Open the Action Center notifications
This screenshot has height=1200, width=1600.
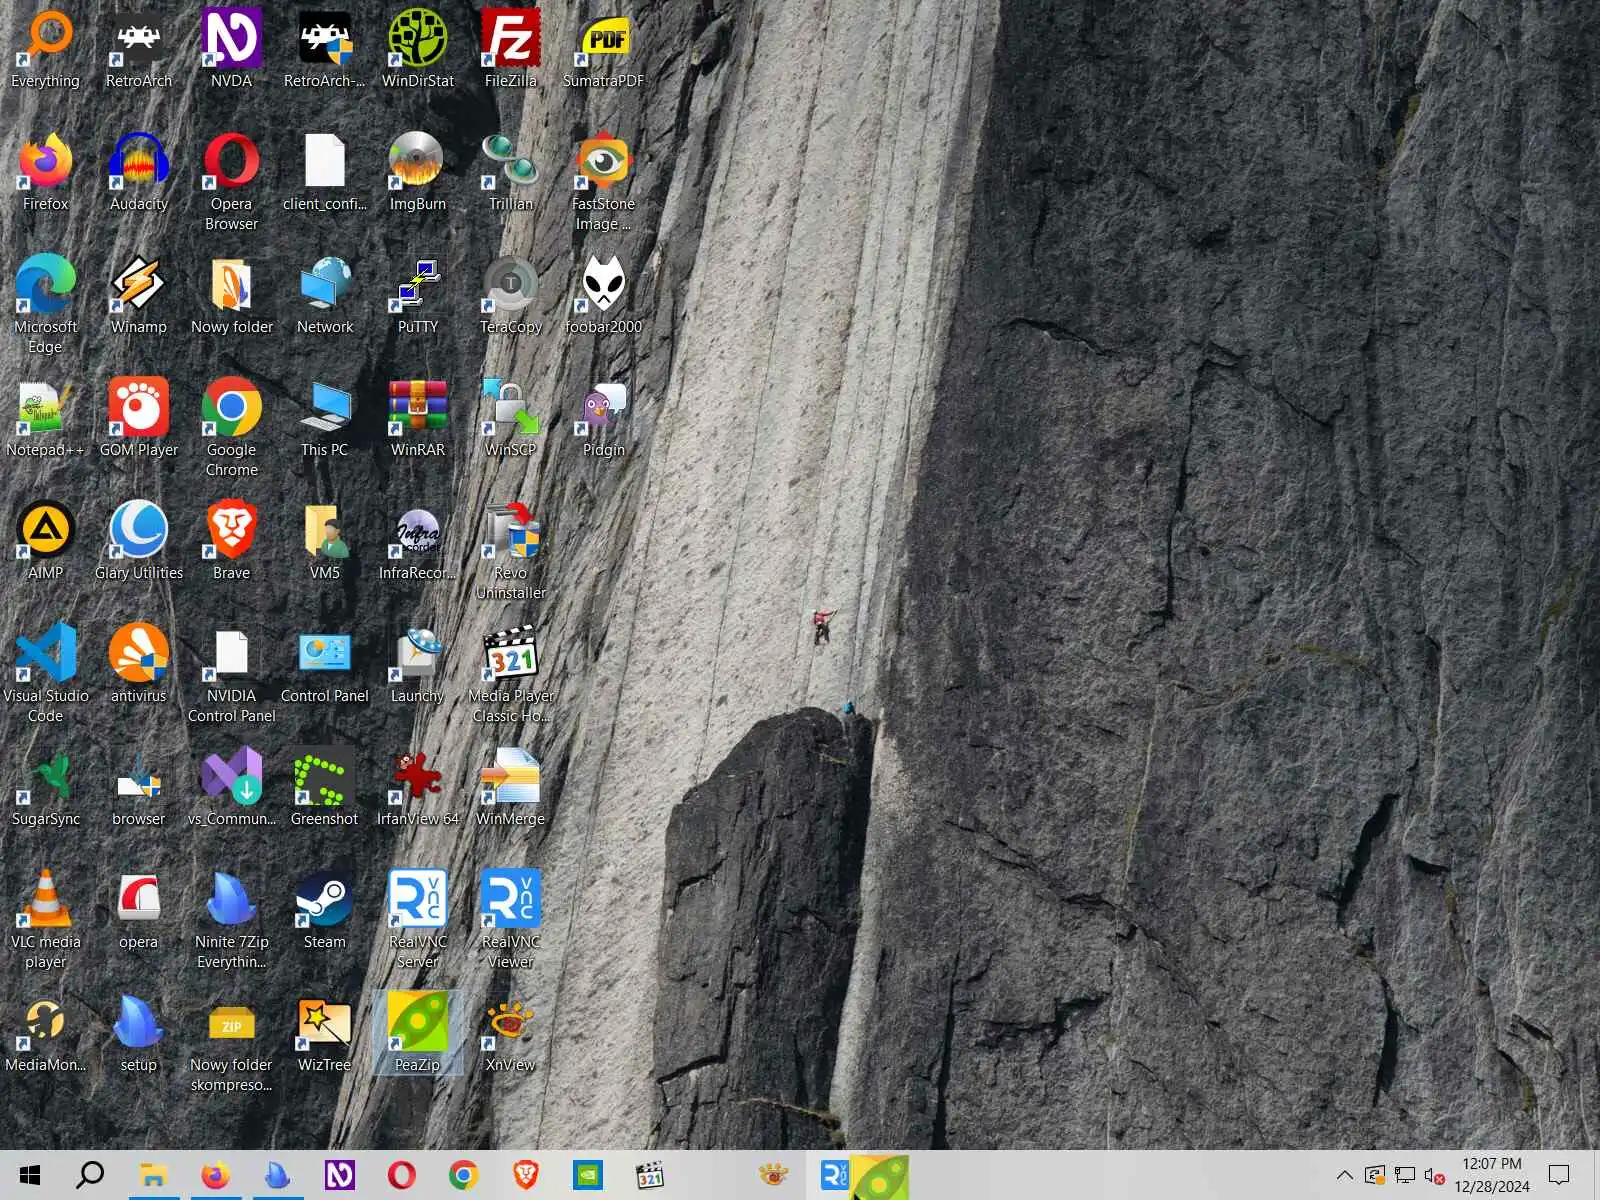[1559, 1175]
